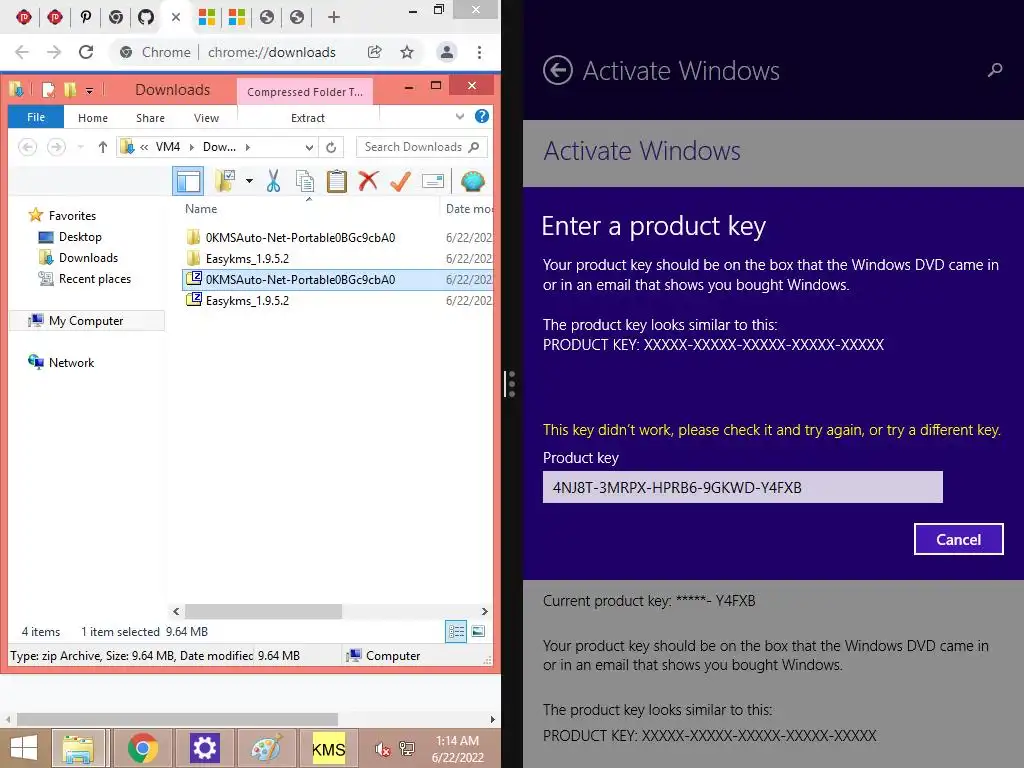
Task: Delete with the red X icon
Action: pos(368,181)
